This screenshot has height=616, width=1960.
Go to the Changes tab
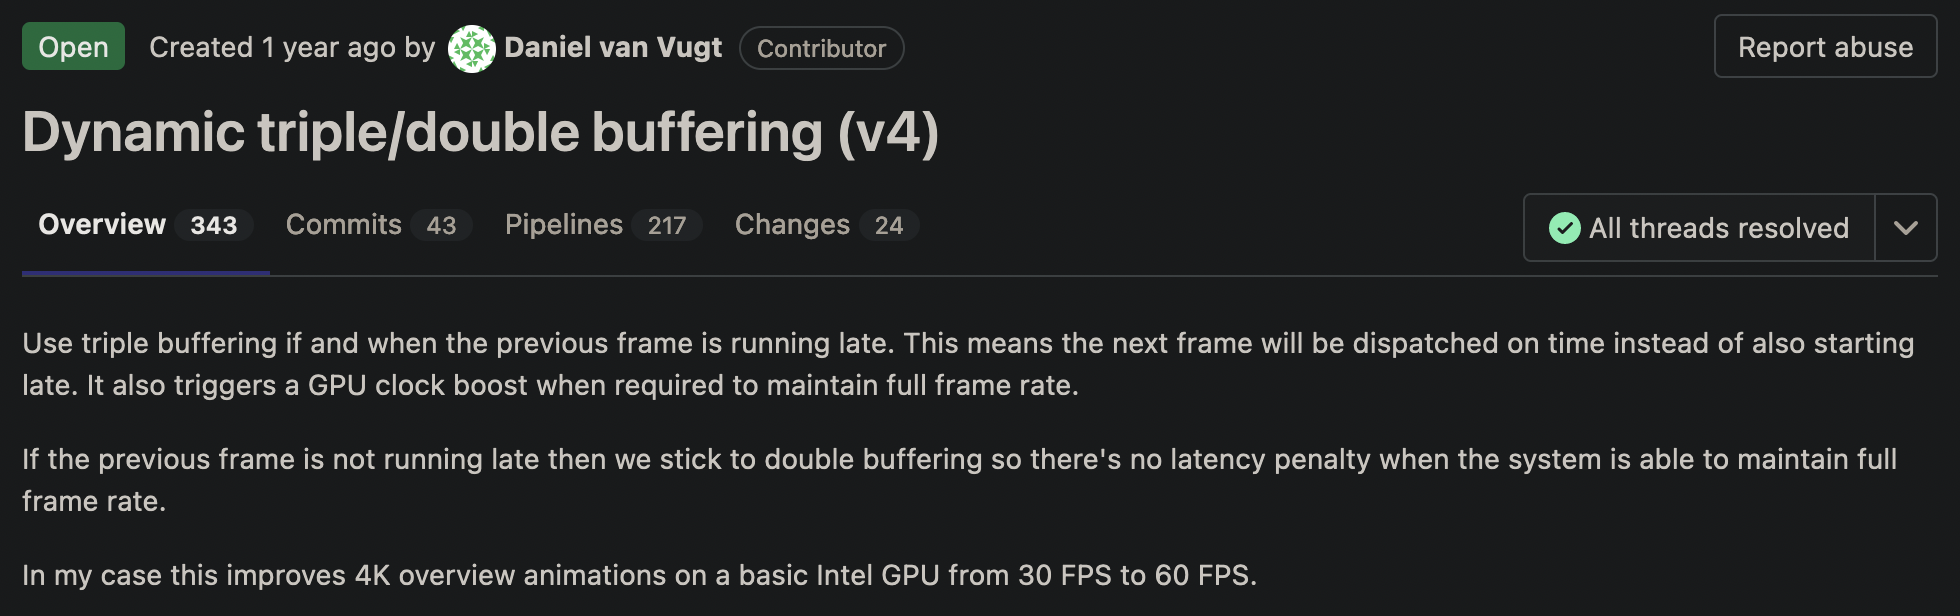coord(792,225)
